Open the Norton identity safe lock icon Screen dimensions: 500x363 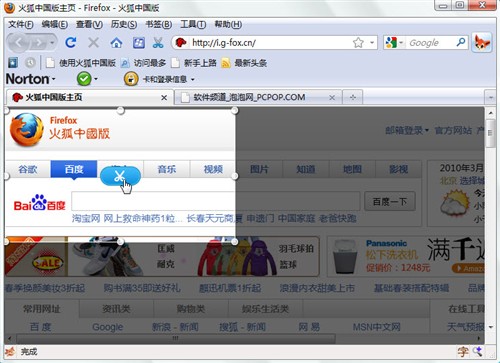(131, 79)
